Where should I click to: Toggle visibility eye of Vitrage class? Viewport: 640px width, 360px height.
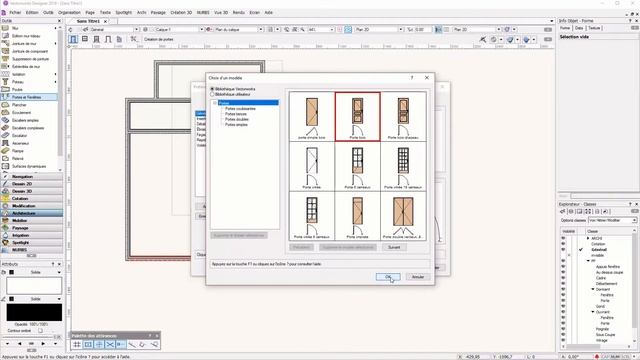tap(563, 340)
